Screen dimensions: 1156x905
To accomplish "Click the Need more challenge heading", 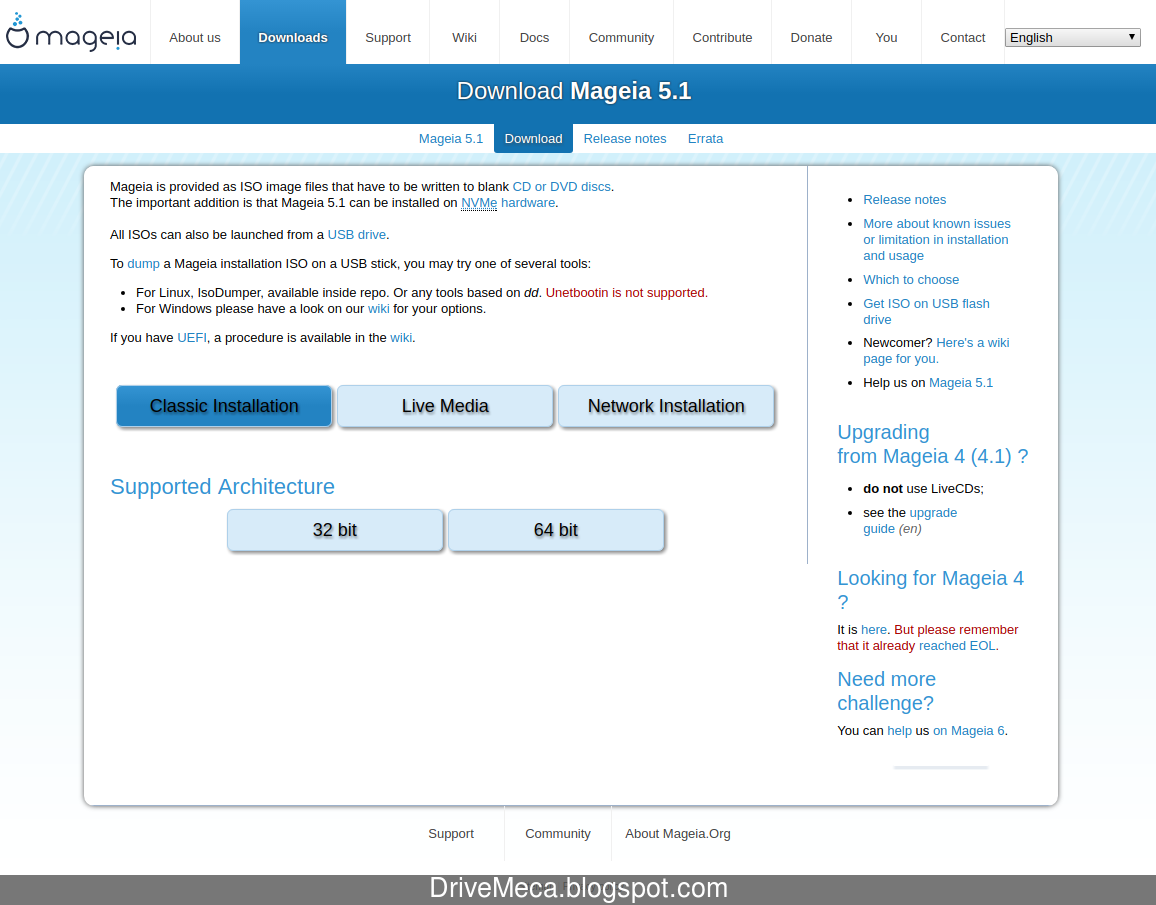I will [x=886, y=691].
